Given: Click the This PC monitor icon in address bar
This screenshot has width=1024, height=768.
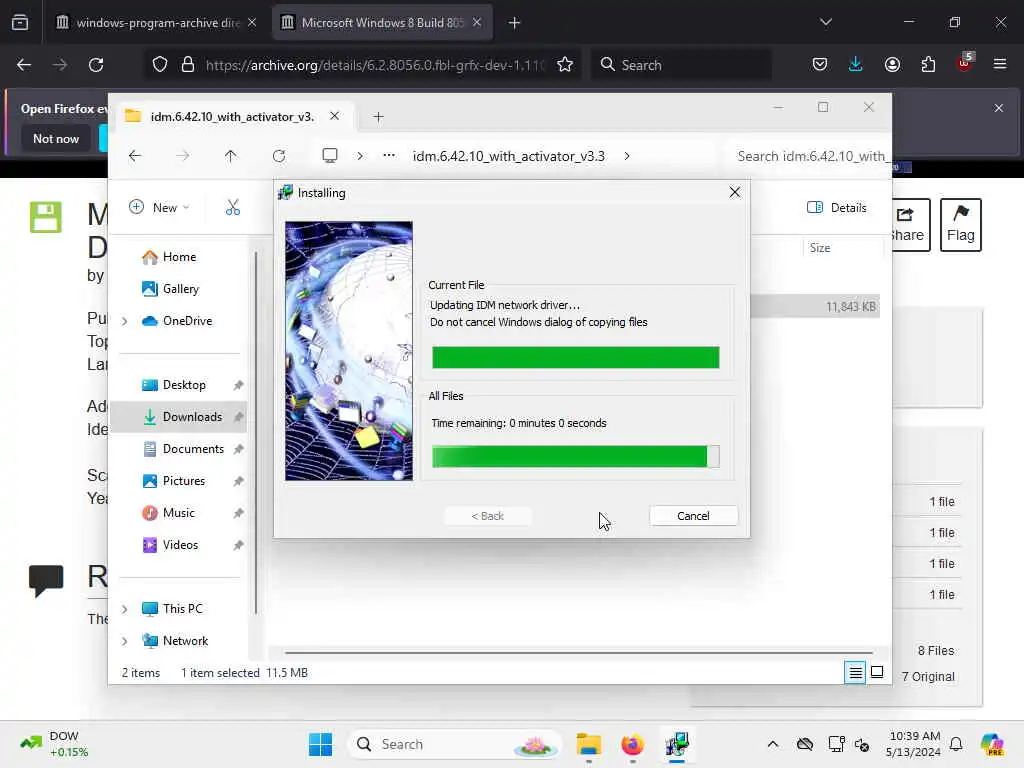Looking at the screenshot, I should pos(330,156).
